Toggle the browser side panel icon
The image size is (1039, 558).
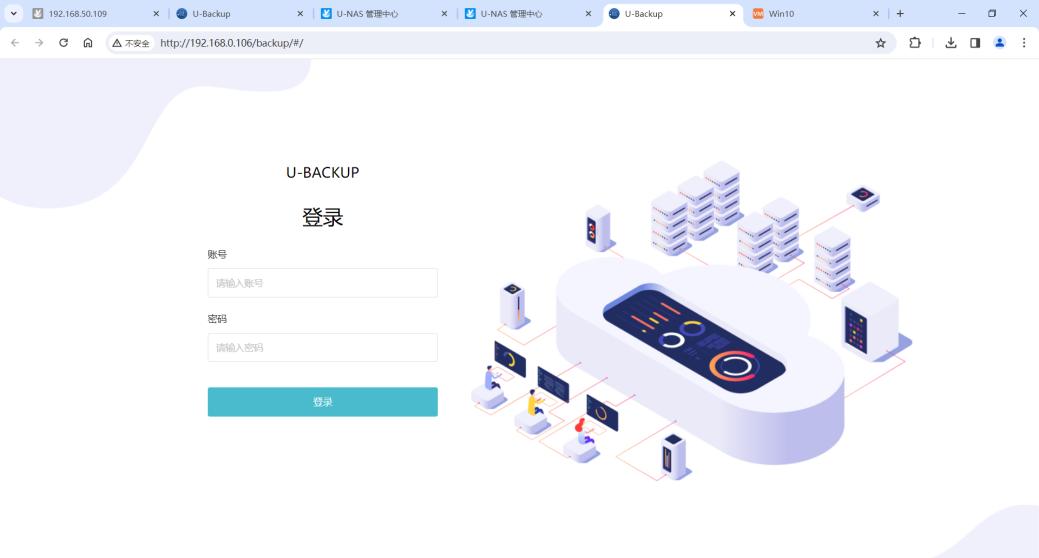pyautogui.click(x=975, y=43)
